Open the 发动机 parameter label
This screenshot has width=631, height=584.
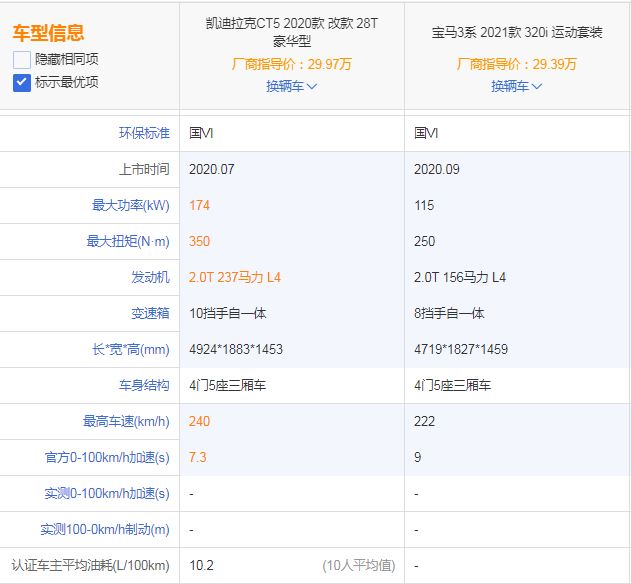pyautogui.click(x=150, y=277)
